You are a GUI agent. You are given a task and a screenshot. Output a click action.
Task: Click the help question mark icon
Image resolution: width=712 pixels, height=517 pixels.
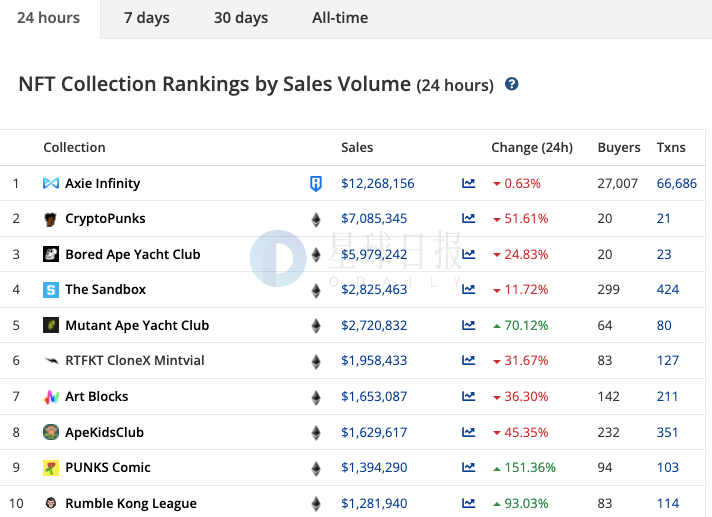(511, 84)
